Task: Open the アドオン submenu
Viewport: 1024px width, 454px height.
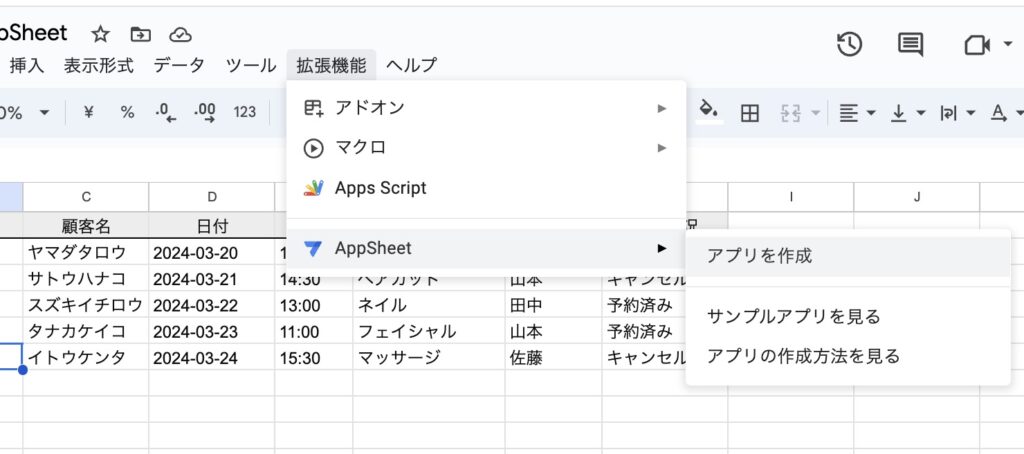Action: click(485, 108)
